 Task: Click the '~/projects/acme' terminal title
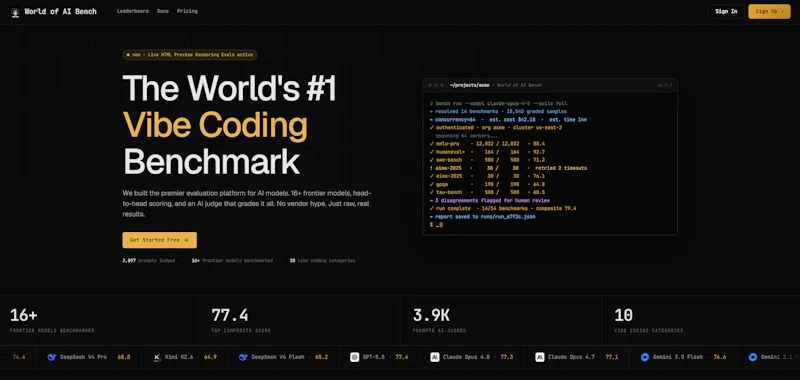coord(469,85)
